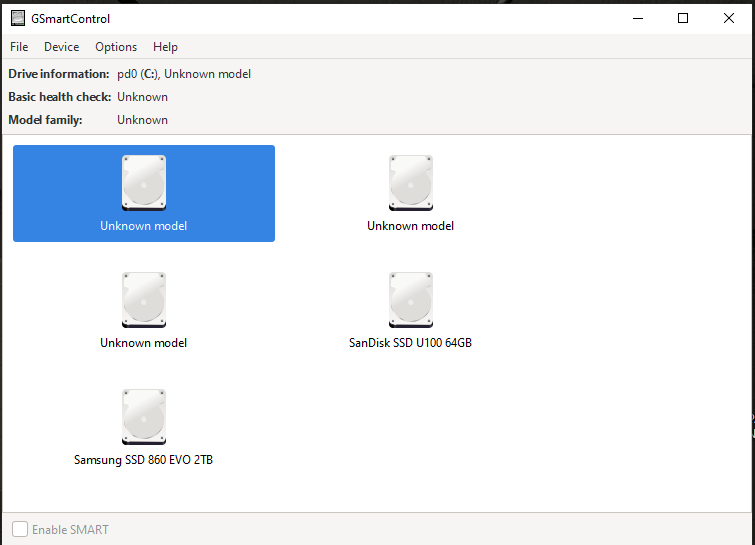Open the Device menu
Image resolution: width=755 pixels, height=545 pixels.
click(62, 47)
